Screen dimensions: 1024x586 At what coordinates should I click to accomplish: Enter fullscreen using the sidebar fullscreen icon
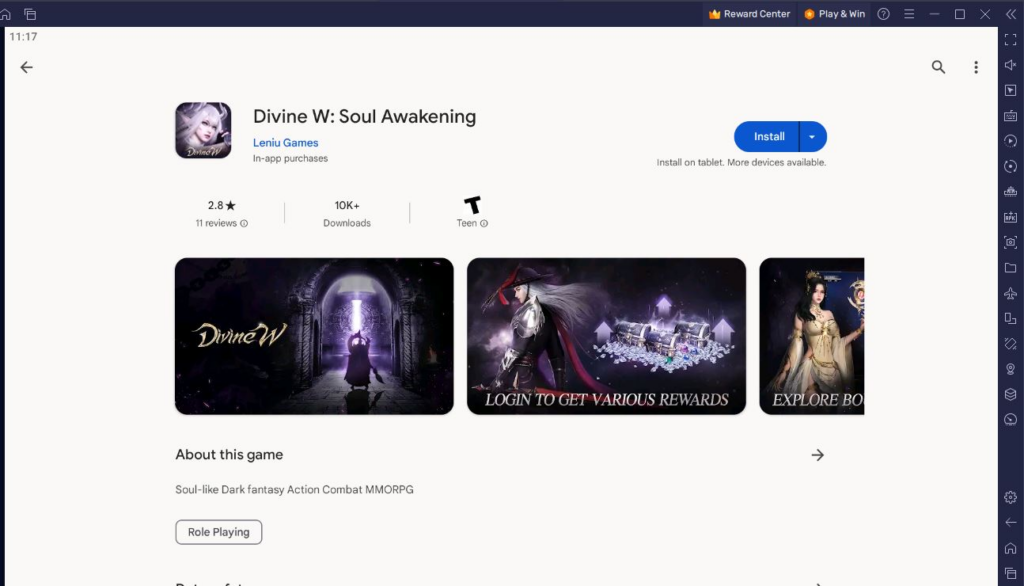click(x=1010, y=40)
